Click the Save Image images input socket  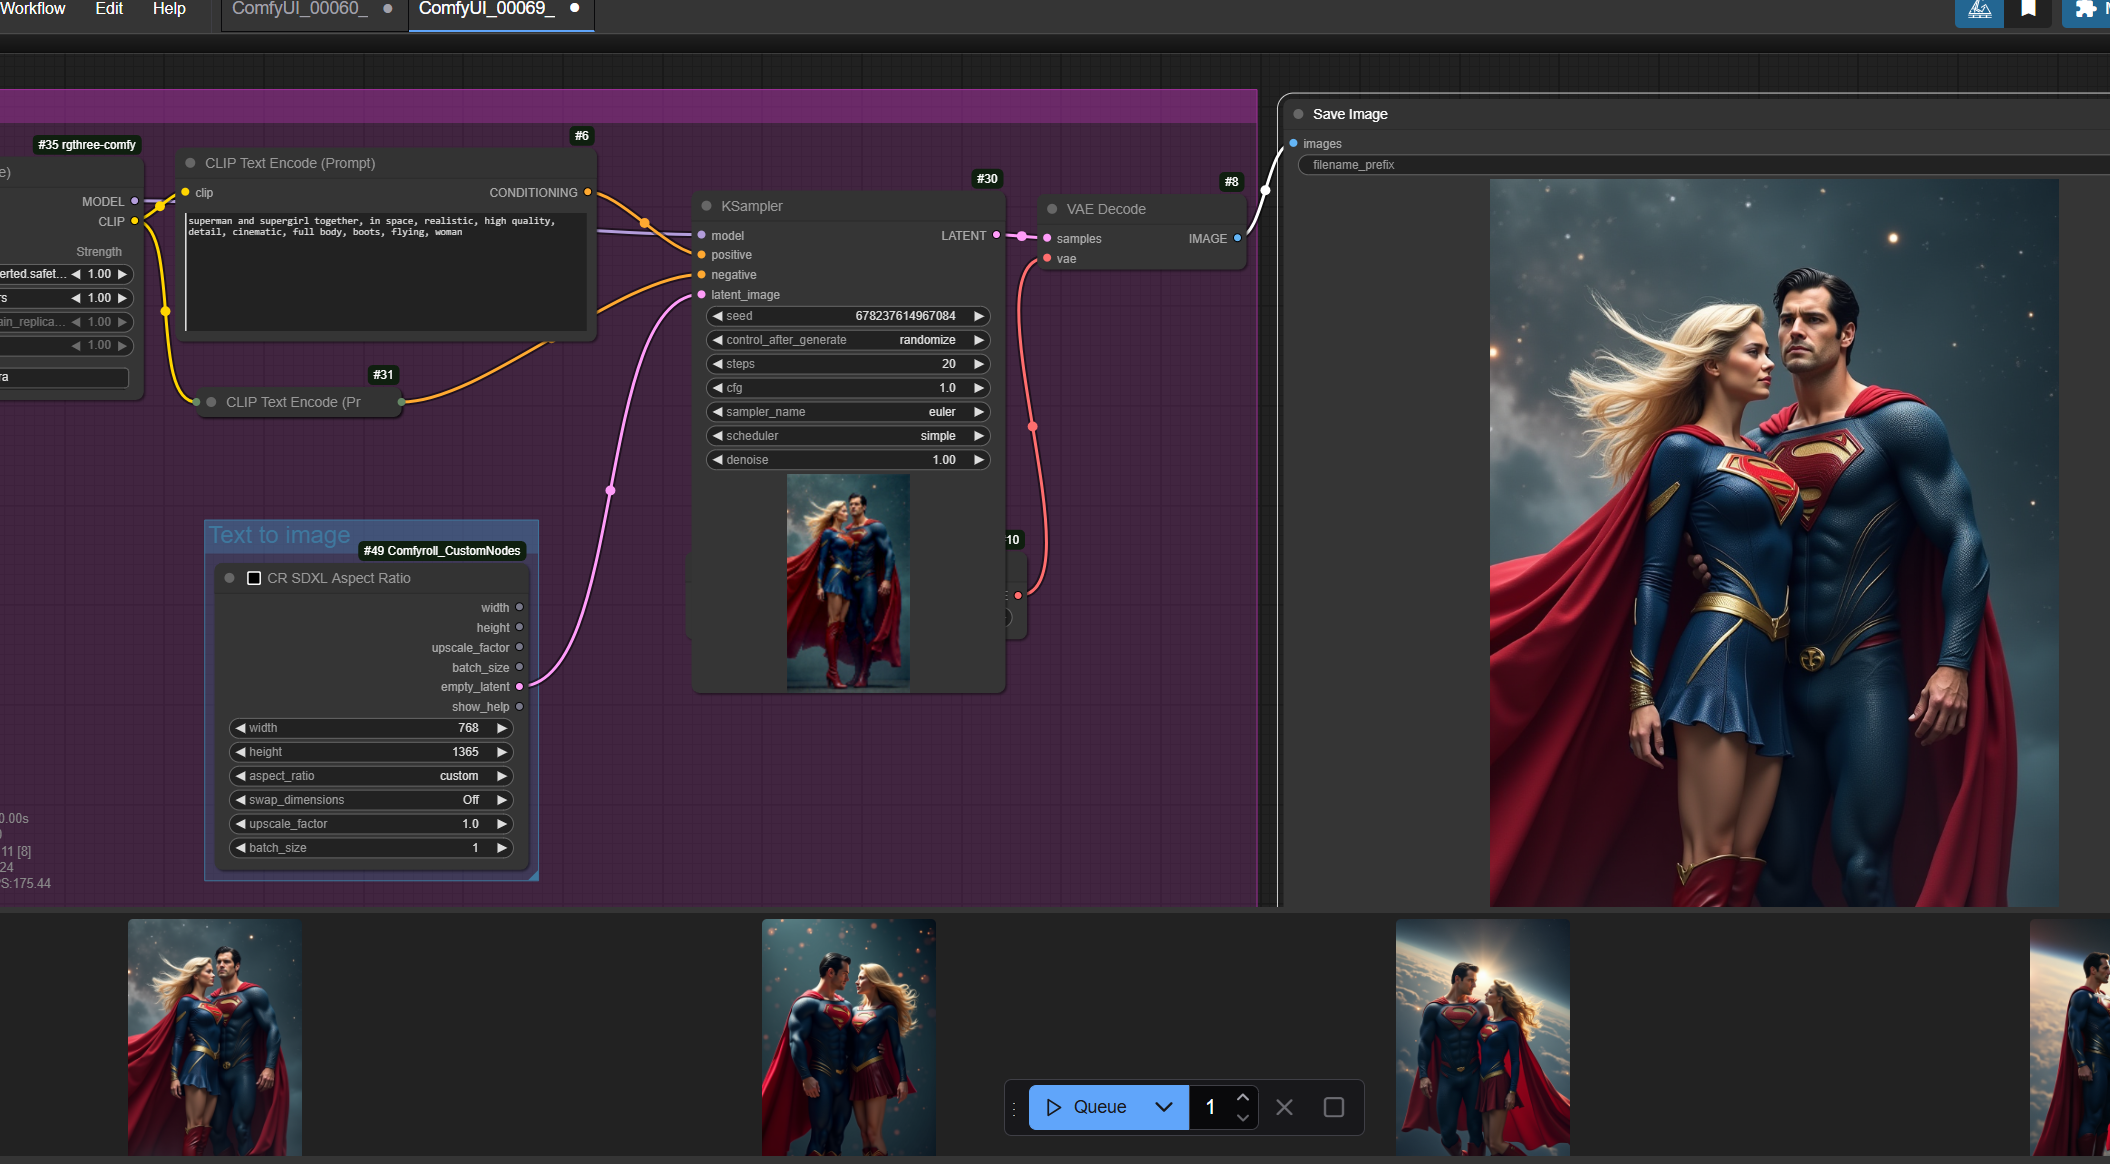[1293, 143]
